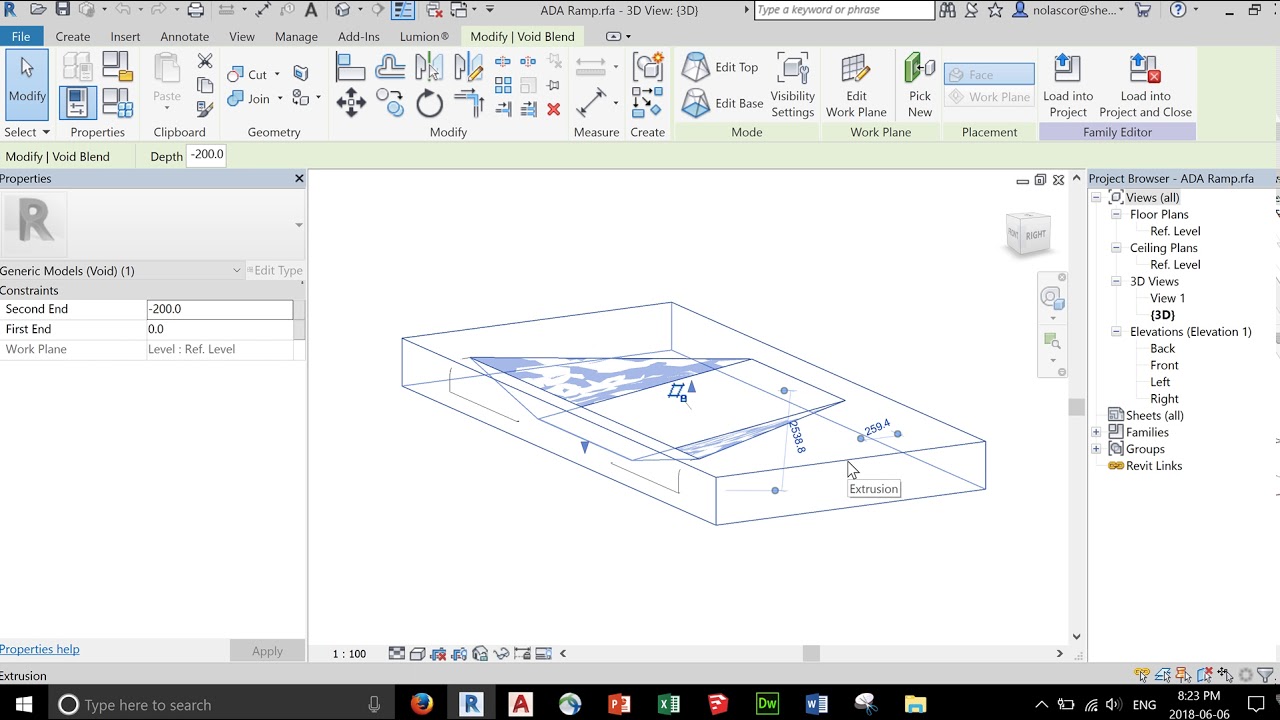Click the Match Type Properties brush icon
Screen dimensions: 1280x720
205,109
